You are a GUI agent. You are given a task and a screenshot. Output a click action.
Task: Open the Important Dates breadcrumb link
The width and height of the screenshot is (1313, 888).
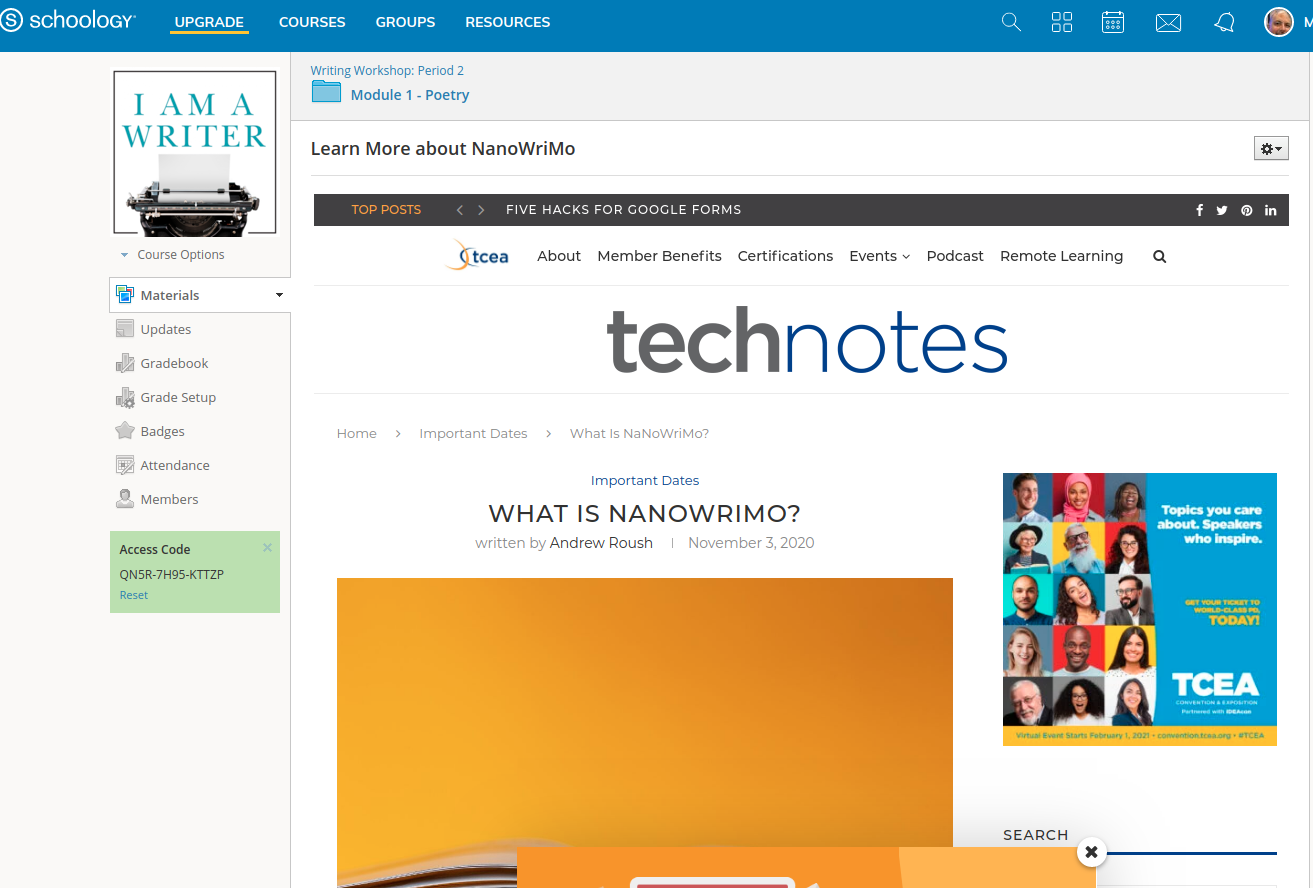coord(473,433)
